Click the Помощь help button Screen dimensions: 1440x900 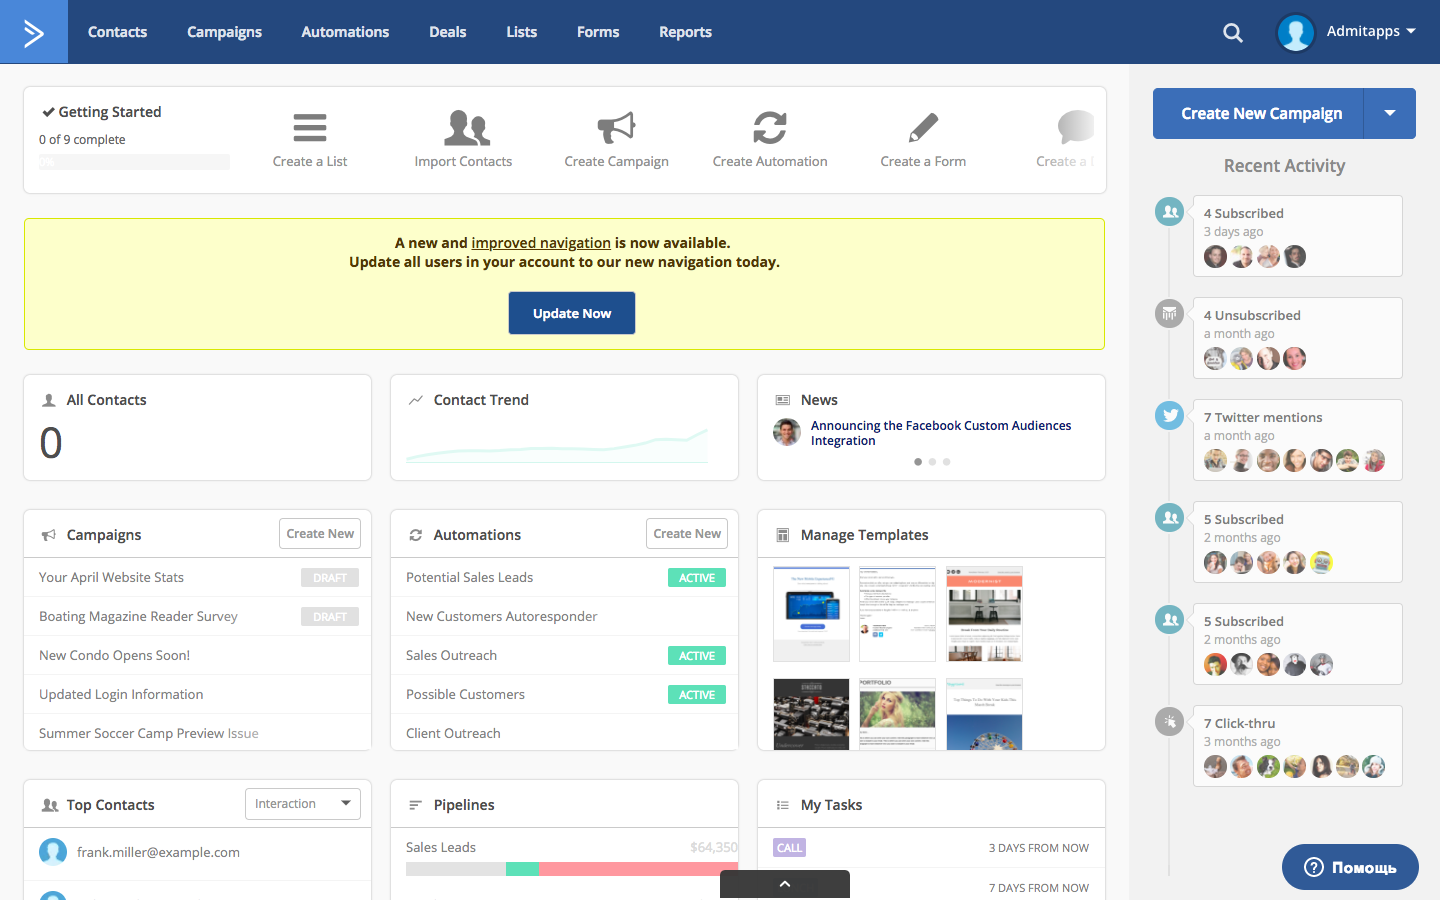1350,868
